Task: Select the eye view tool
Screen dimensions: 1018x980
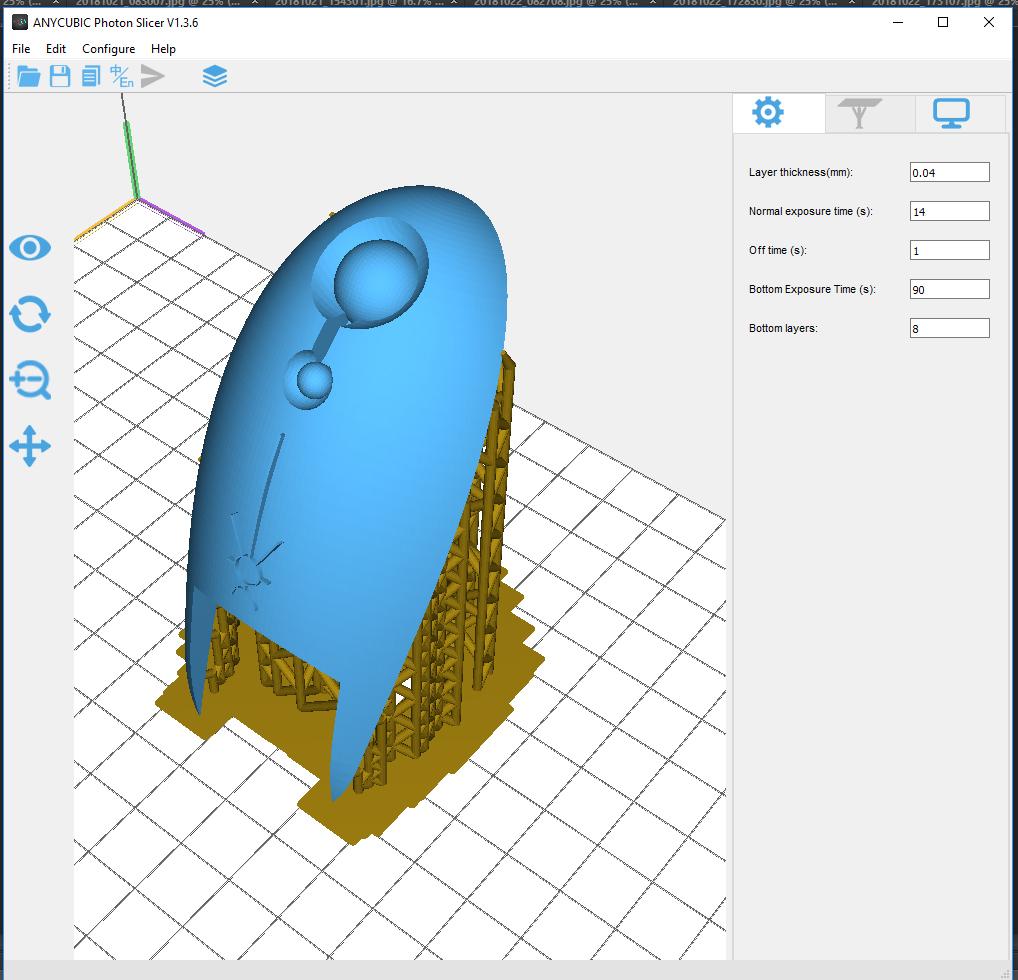Action: pyautogui.click(x=30, y=248)
